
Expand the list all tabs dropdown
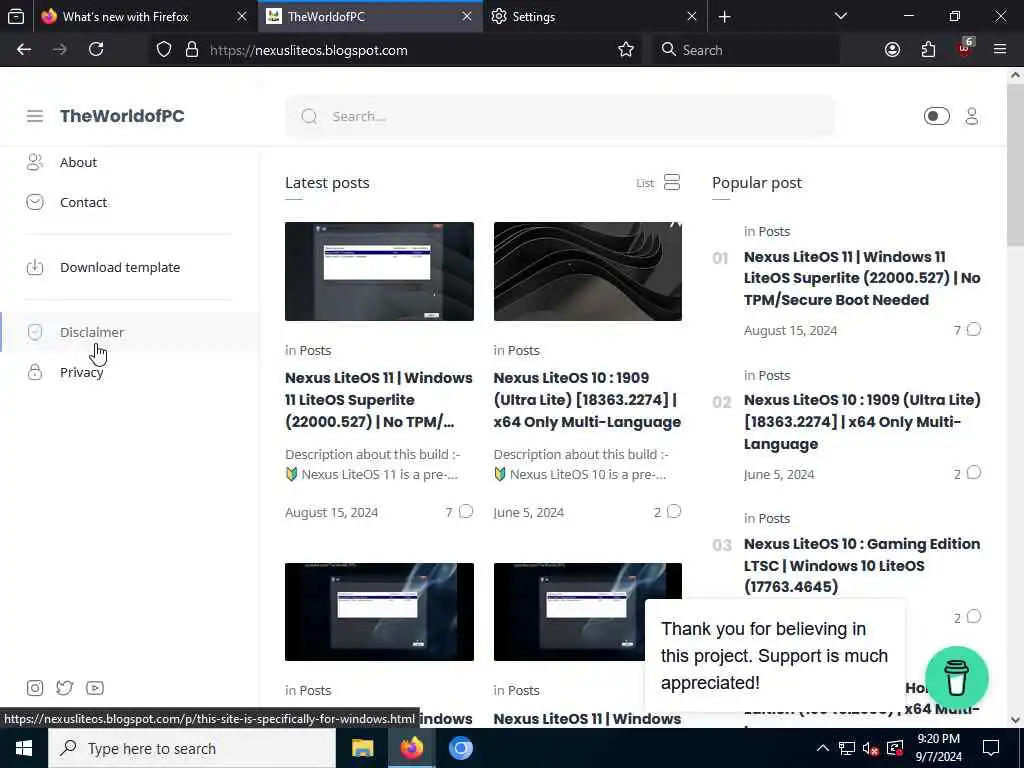(841, 16)
